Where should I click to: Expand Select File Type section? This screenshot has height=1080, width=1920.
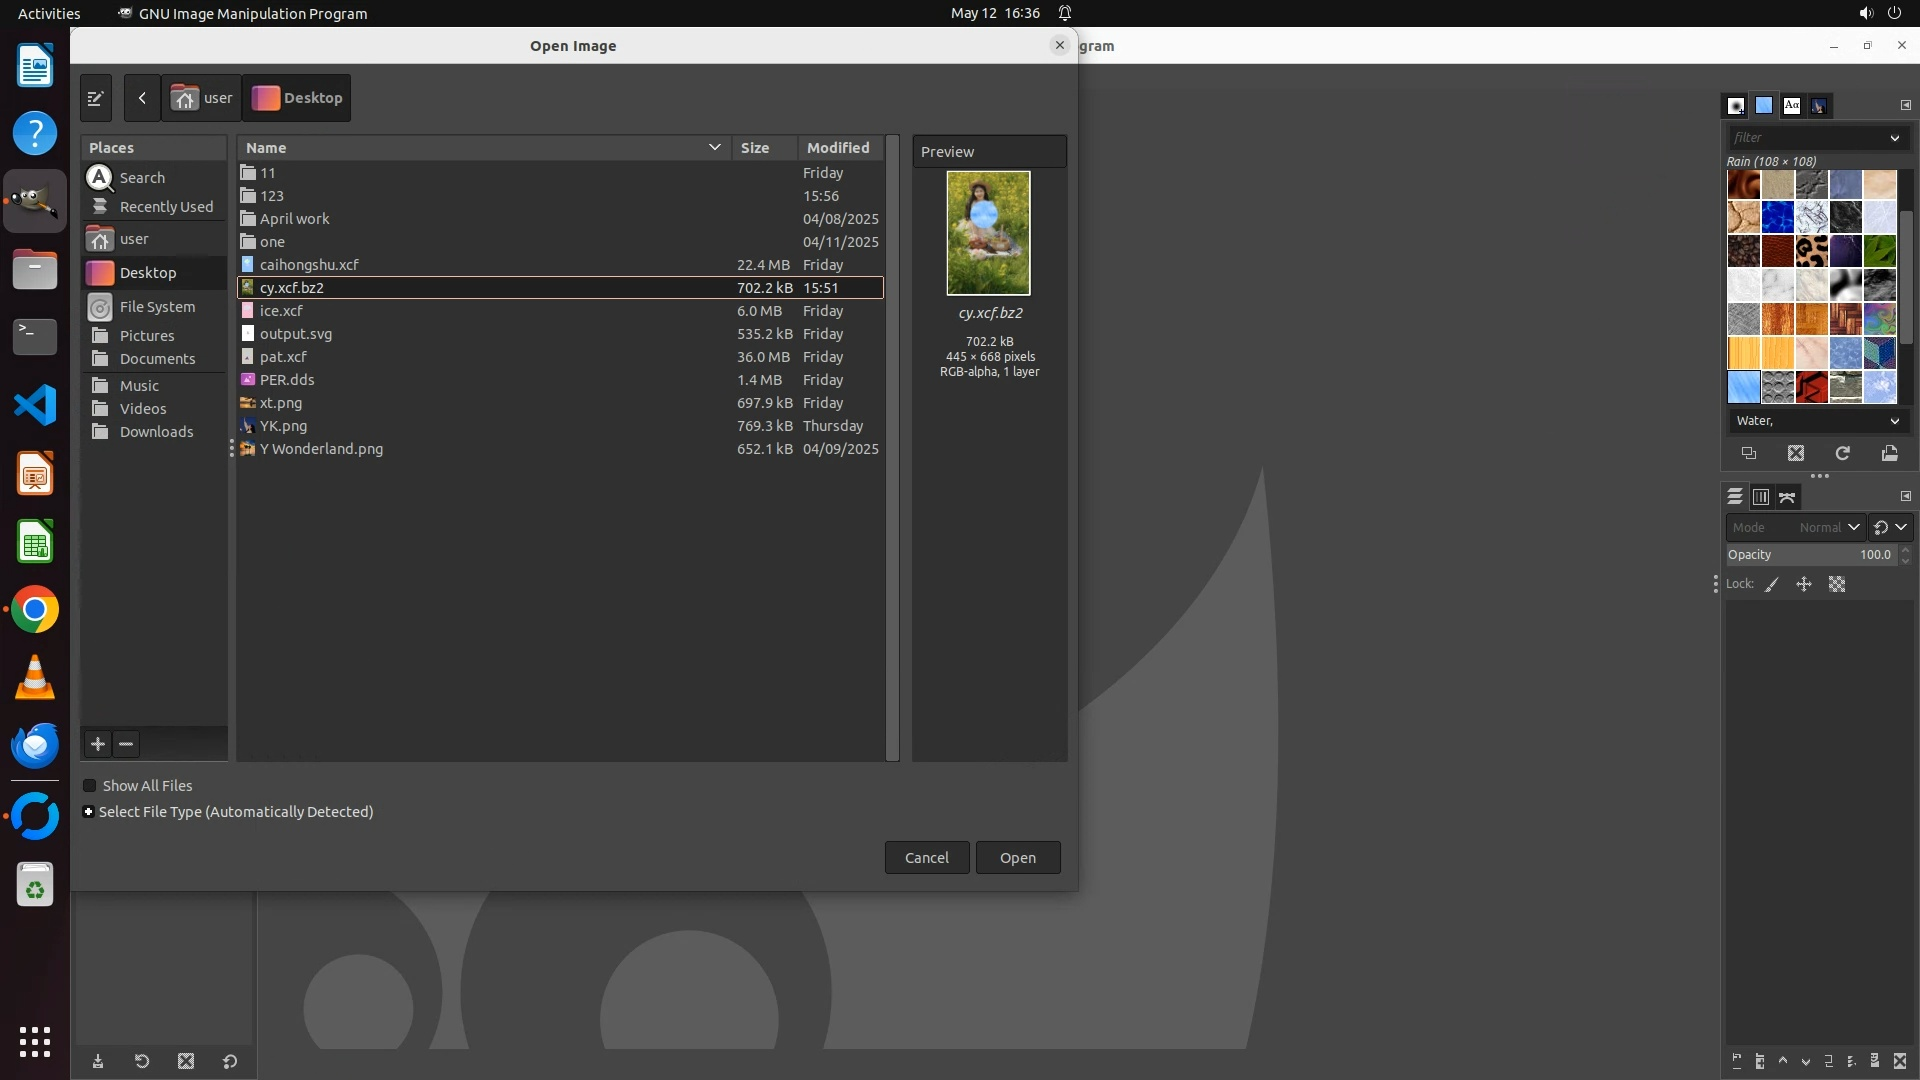click(89, 812)
